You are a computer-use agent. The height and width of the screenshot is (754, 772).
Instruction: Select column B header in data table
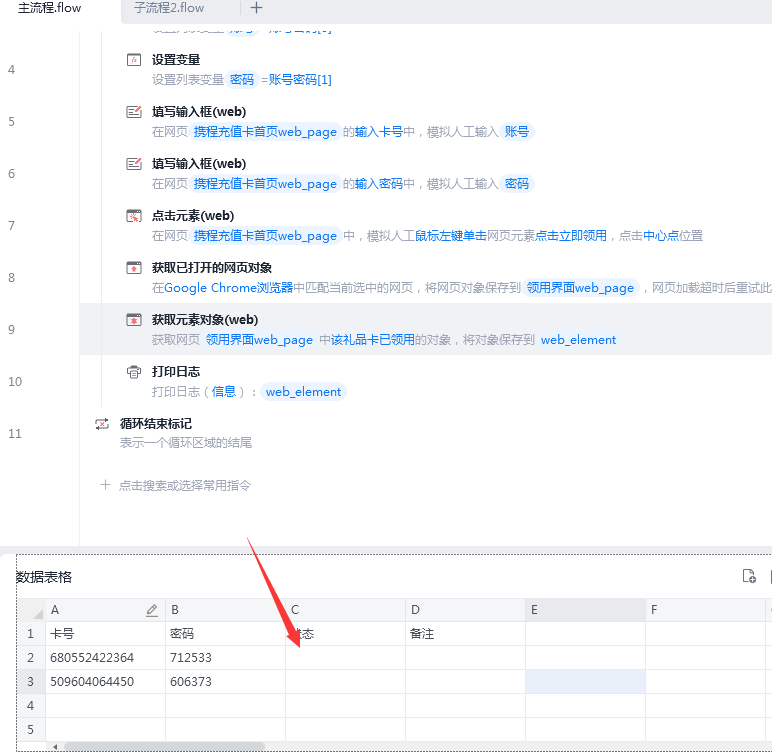(x=225, y=610)
